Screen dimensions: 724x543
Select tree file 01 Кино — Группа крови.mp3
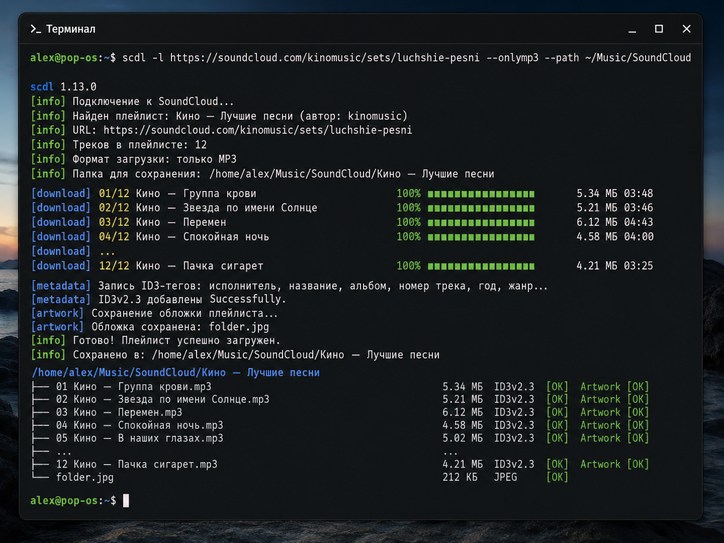(x=133, y=387)
